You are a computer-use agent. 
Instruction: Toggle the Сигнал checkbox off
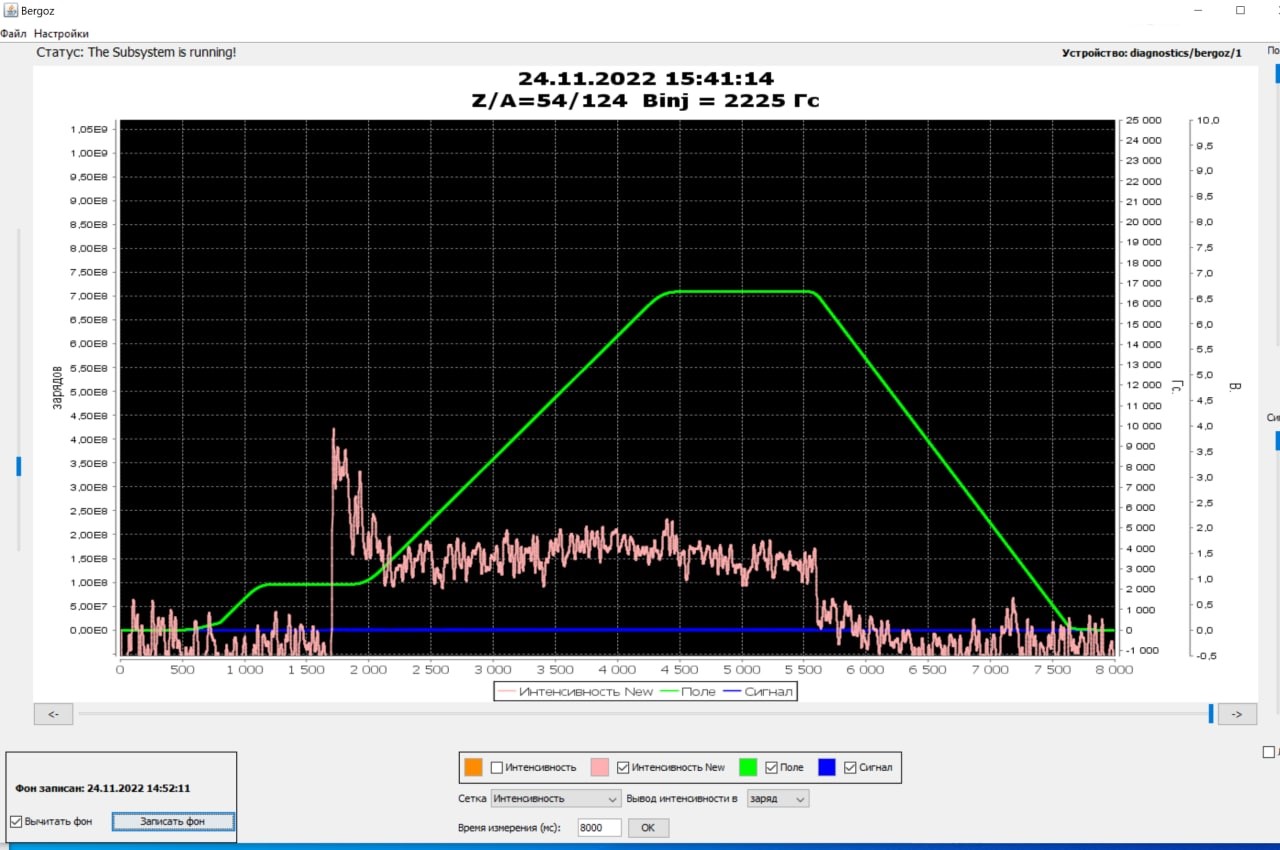pyautogui.click(x=850, y=767)
